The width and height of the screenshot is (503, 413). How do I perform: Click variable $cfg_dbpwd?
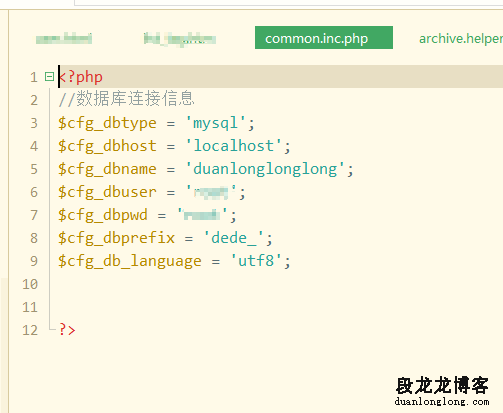click(103, 215)
